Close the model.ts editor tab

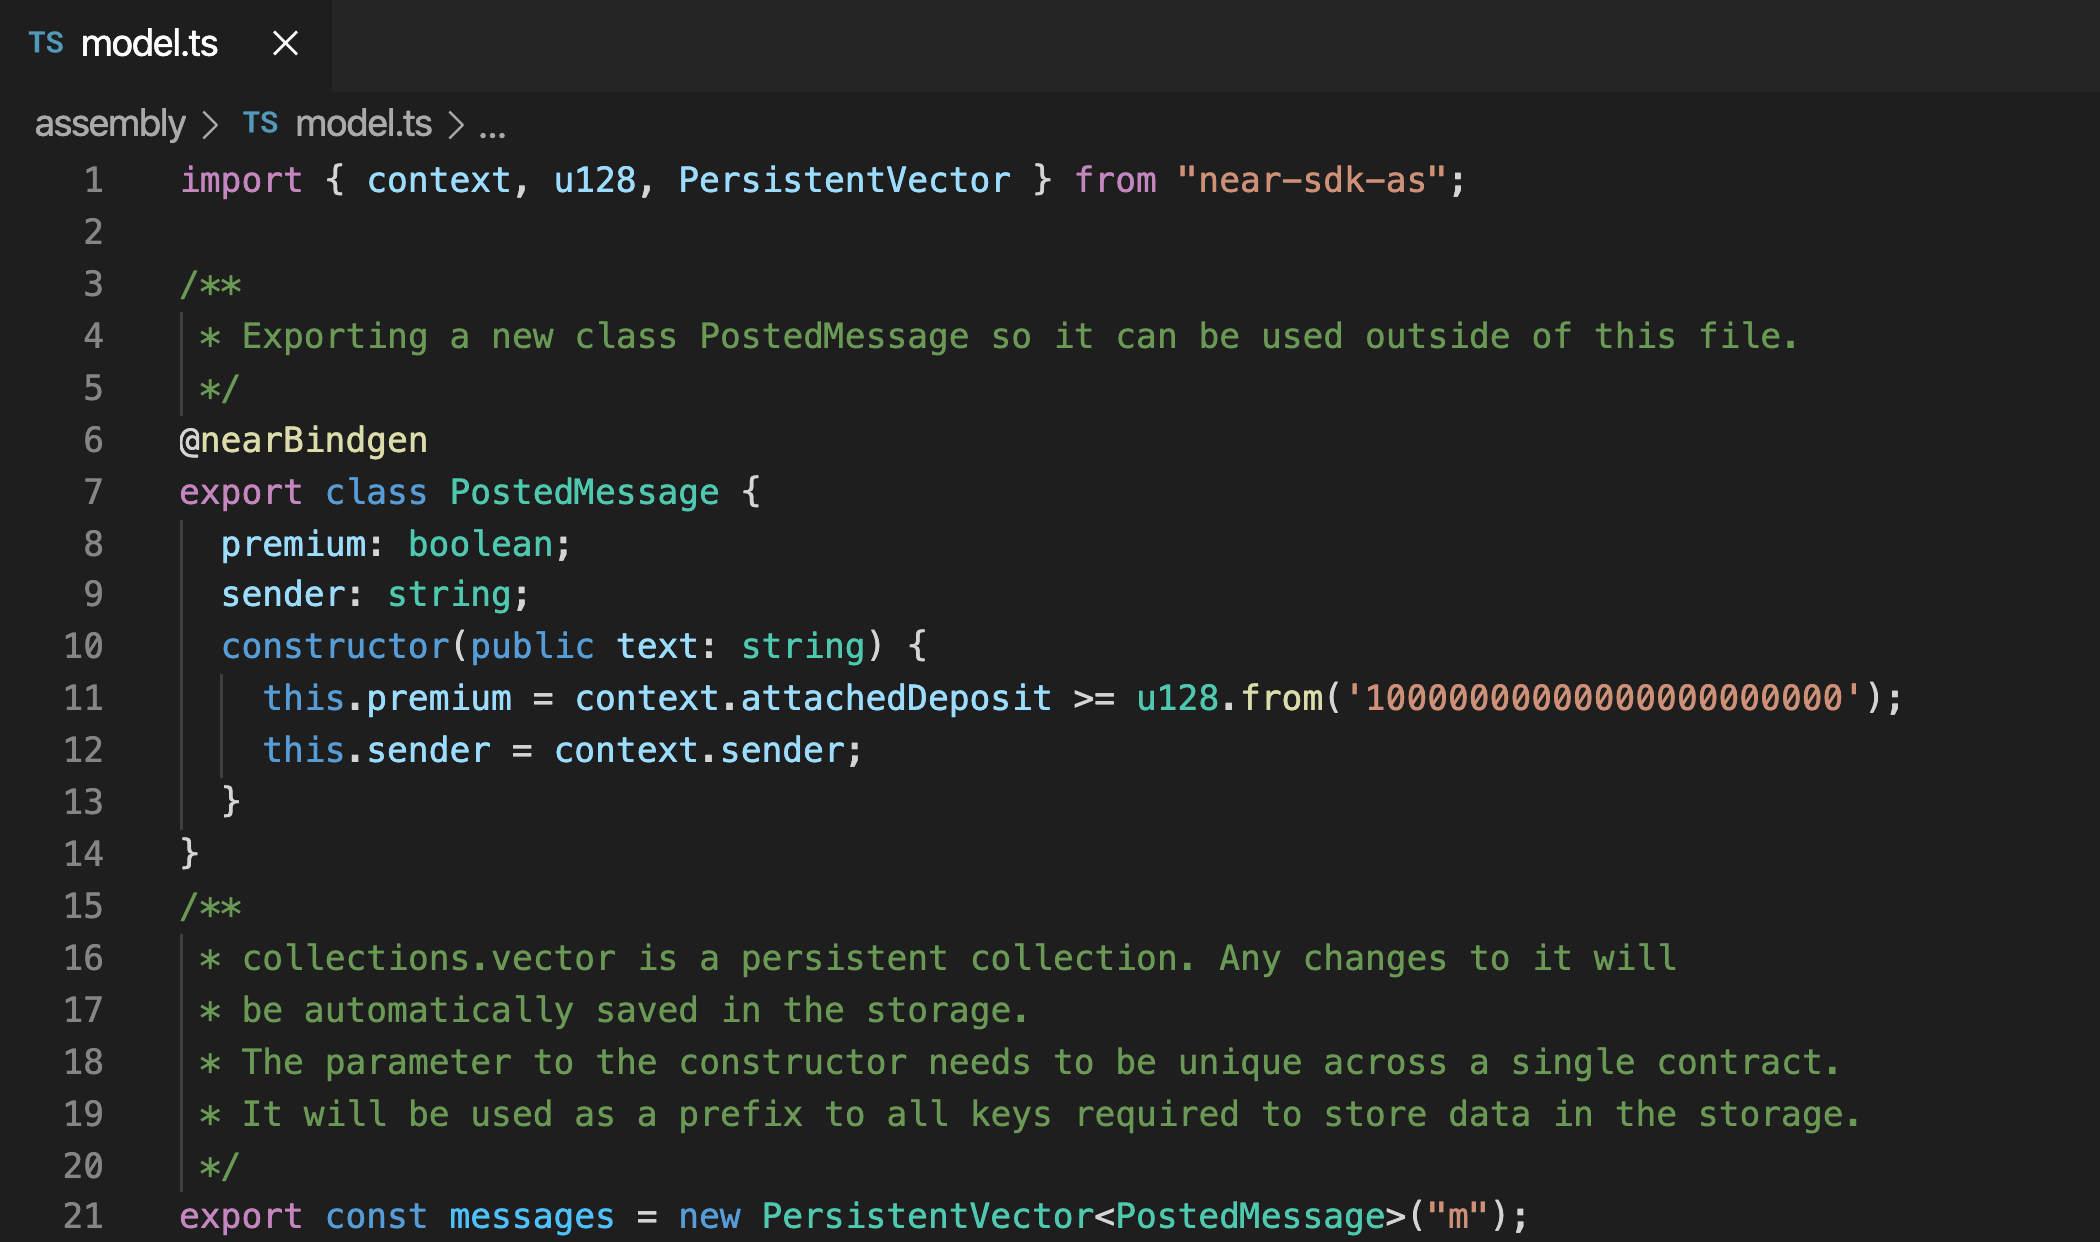click(285, 43)
